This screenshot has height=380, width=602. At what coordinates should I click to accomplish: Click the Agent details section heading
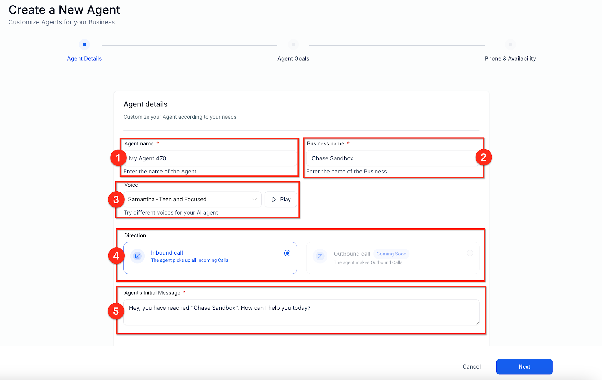[145, 104]
